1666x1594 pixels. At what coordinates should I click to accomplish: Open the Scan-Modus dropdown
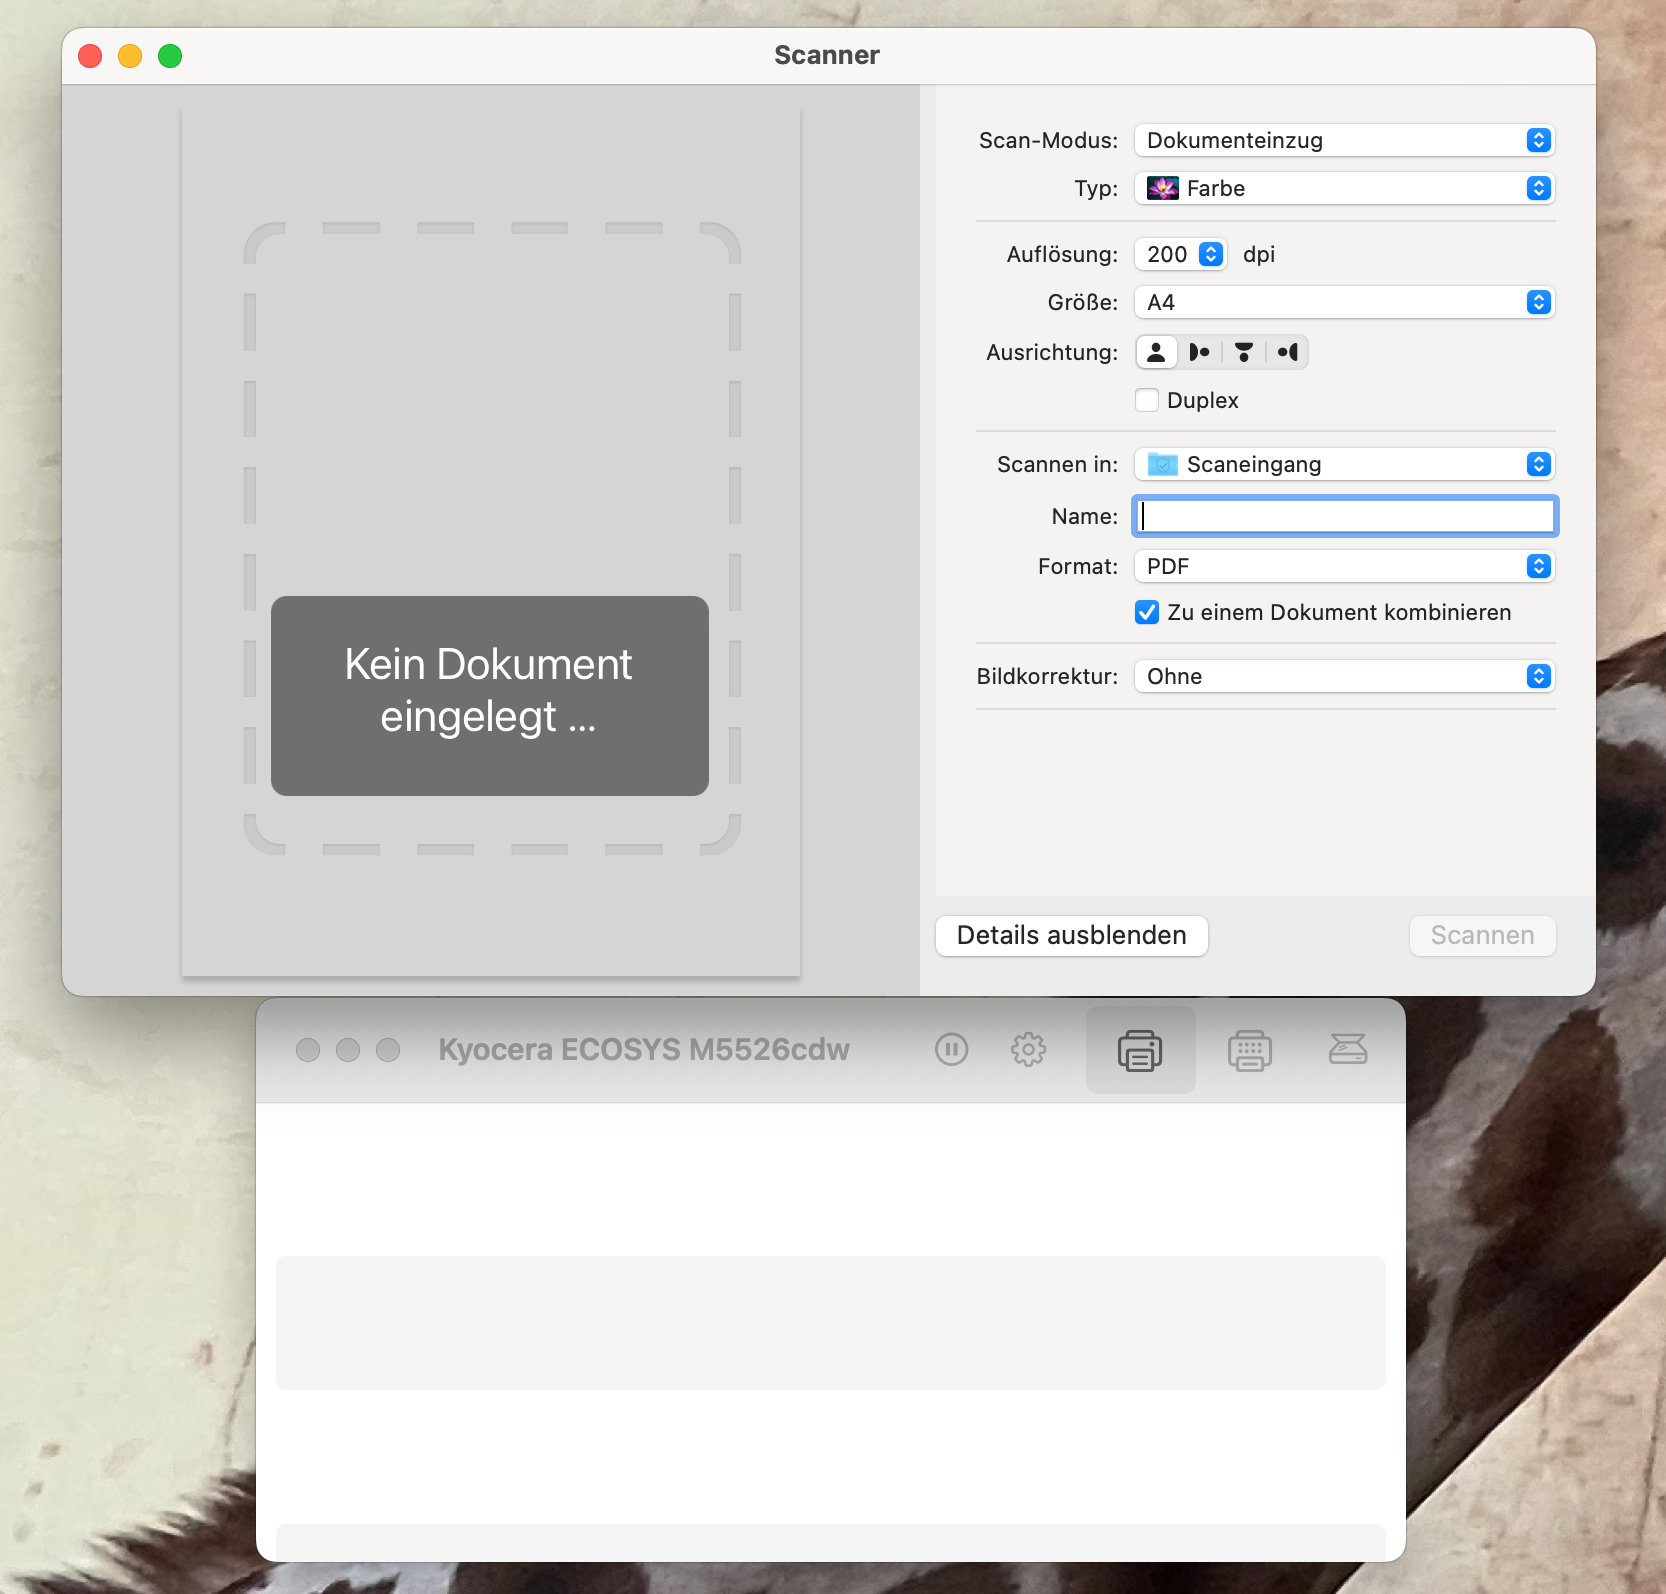[x=1344, y=140]
